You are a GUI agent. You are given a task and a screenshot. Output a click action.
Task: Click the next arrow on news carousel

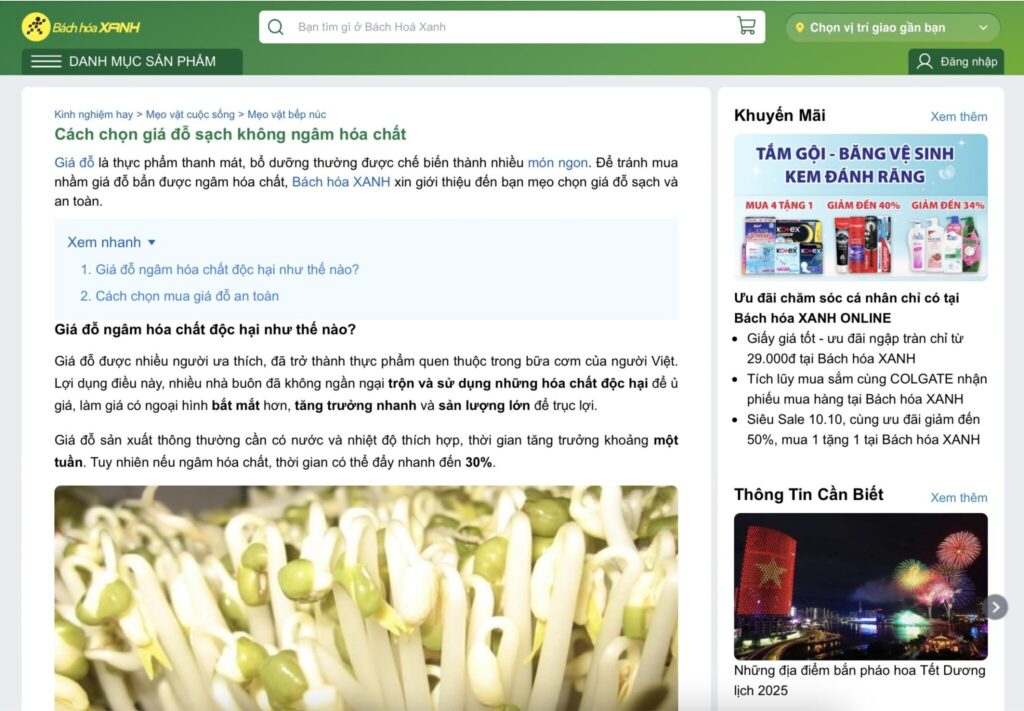pos(995,607)
